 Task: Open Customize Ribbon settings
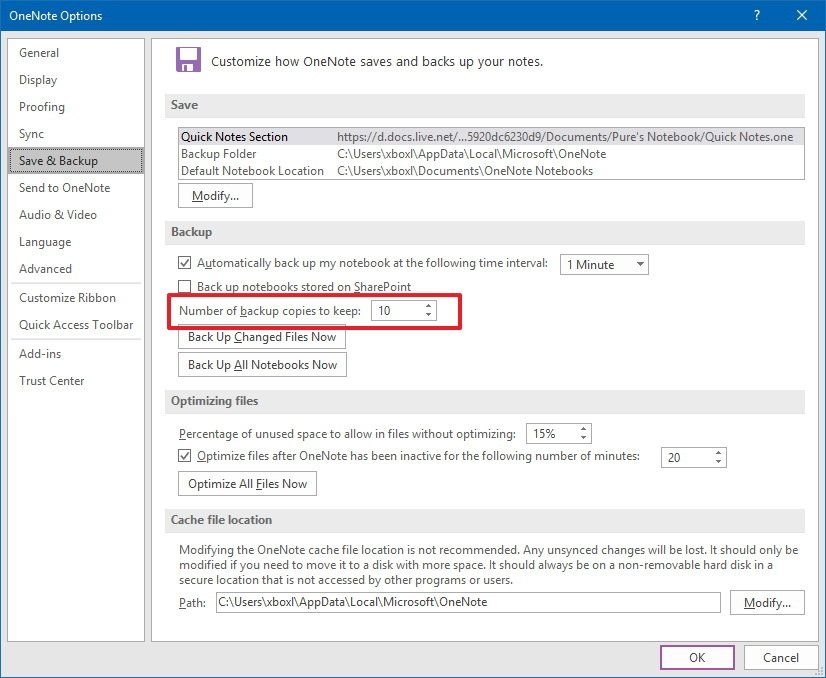tap(63, 297)
